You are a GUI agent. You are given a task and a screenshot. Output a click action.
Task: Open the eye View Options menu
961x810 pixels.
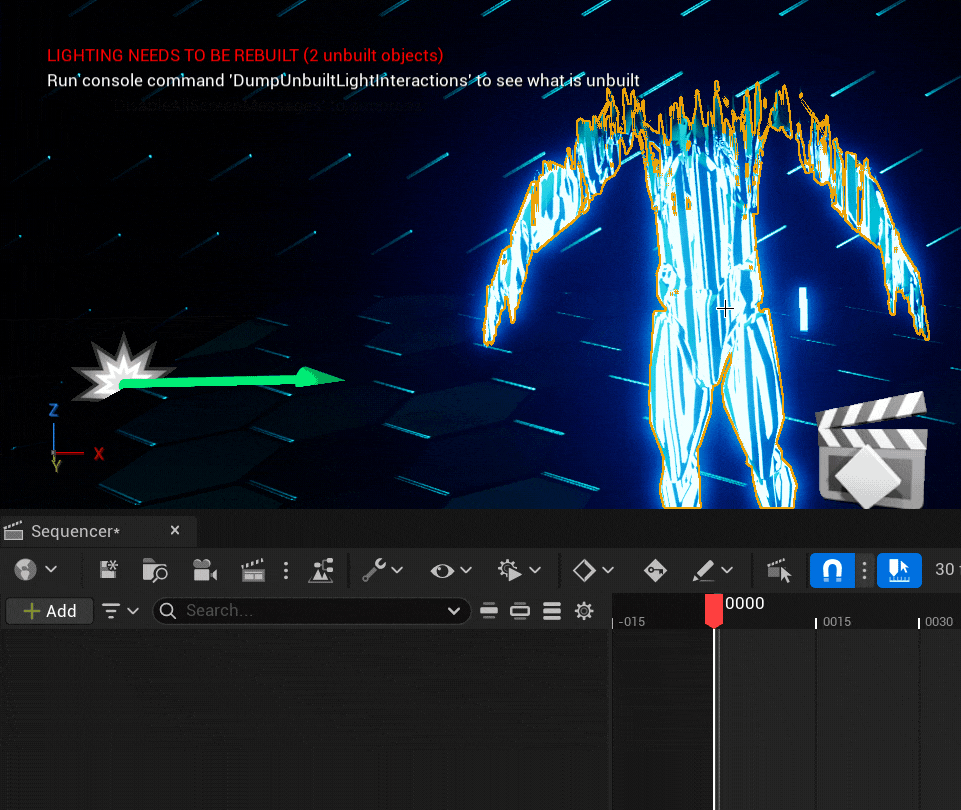442,570
